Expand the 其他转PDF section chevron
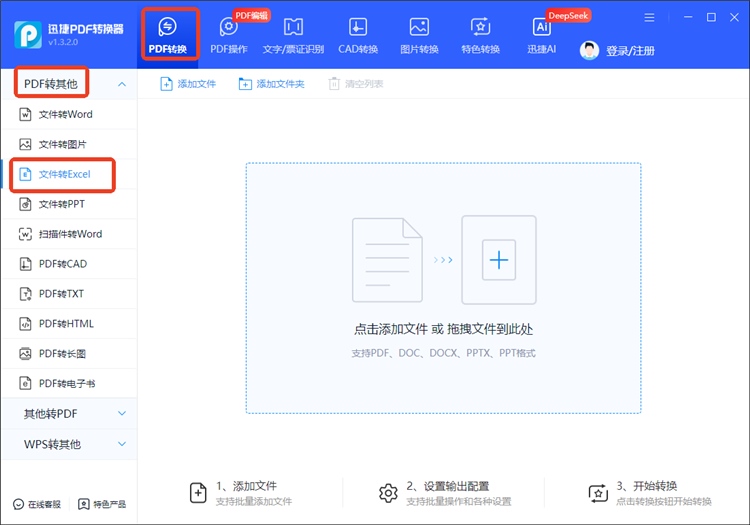This screenshot has height=525, width=750. pos(122,413)
